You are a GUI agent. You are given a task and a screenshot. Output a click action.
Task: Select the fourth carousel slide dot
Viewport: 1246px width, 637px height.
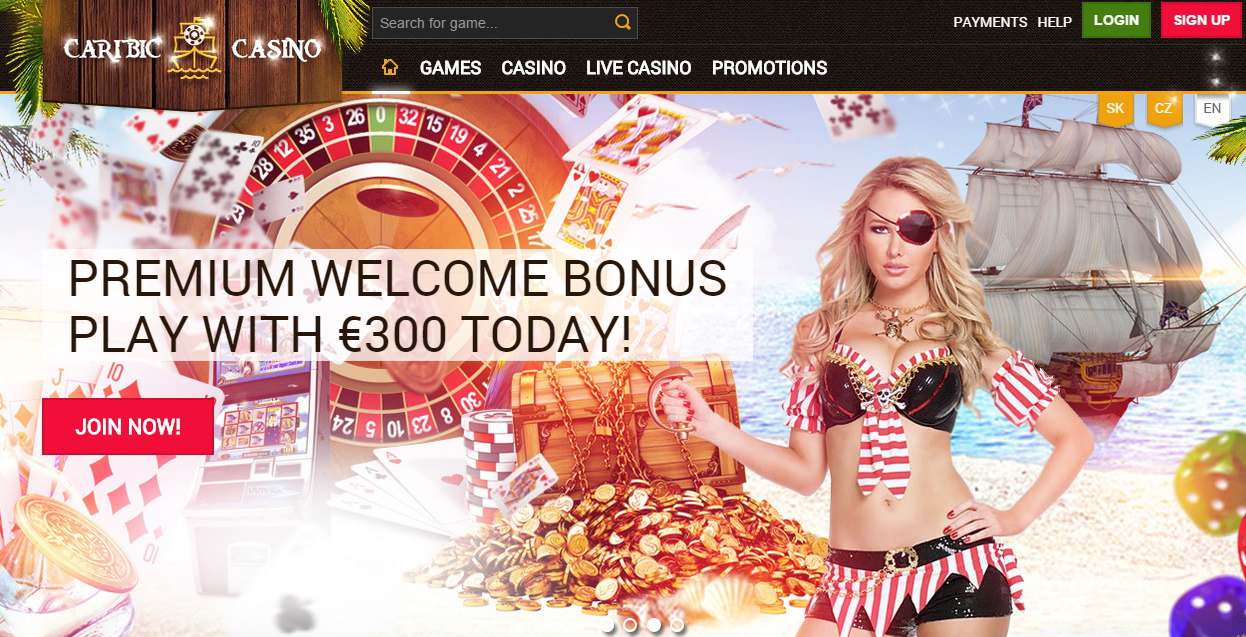pyautogui.click(x=677, y=625)
